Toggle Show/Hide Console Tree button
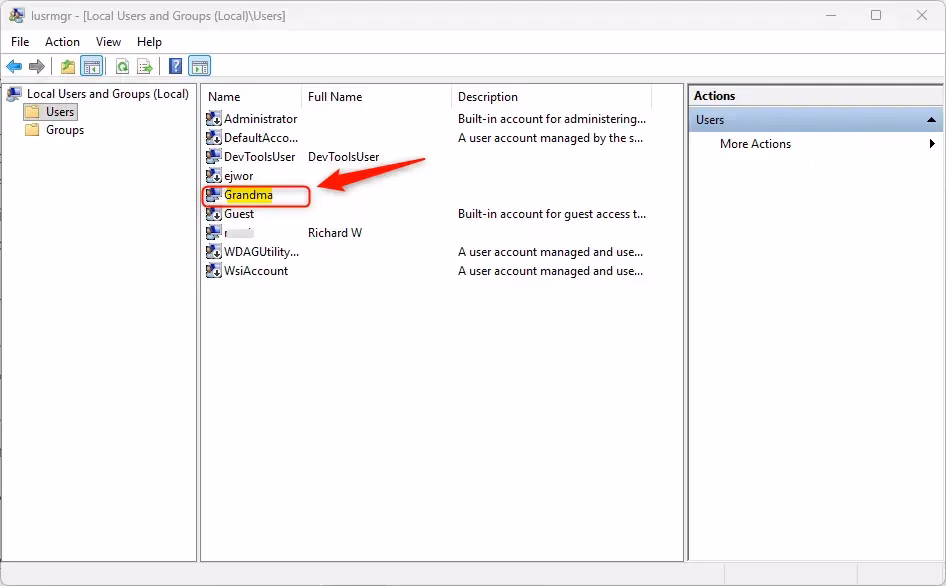946x586 pixels. point(92,67)
